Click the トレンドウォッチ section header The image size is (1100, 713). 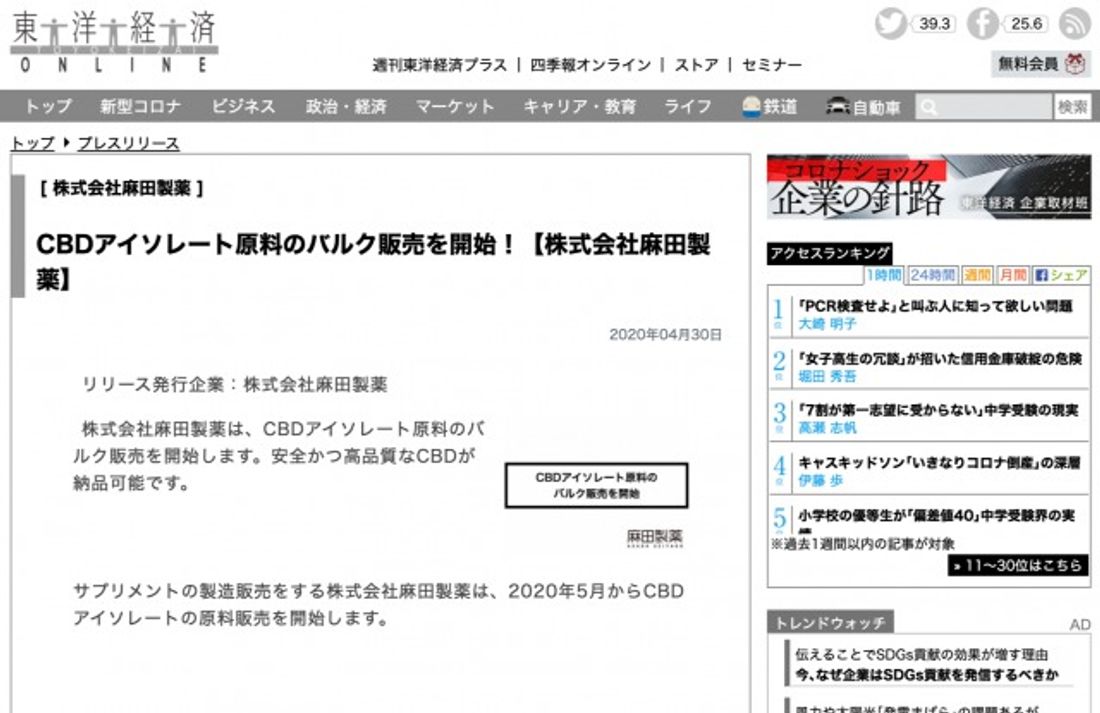[830, 622]
